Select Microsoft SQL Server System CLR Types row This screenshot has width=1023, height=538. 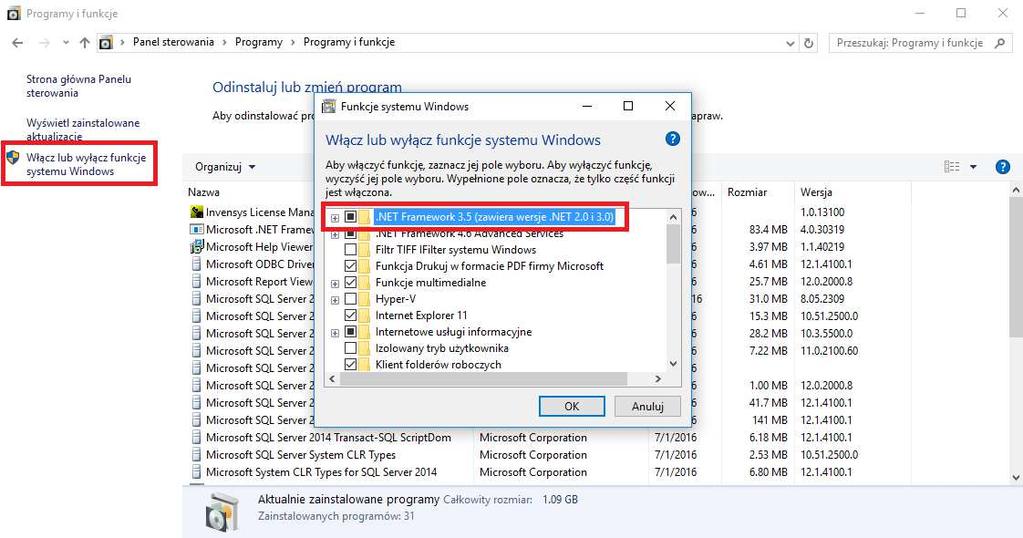coord(301,455)
